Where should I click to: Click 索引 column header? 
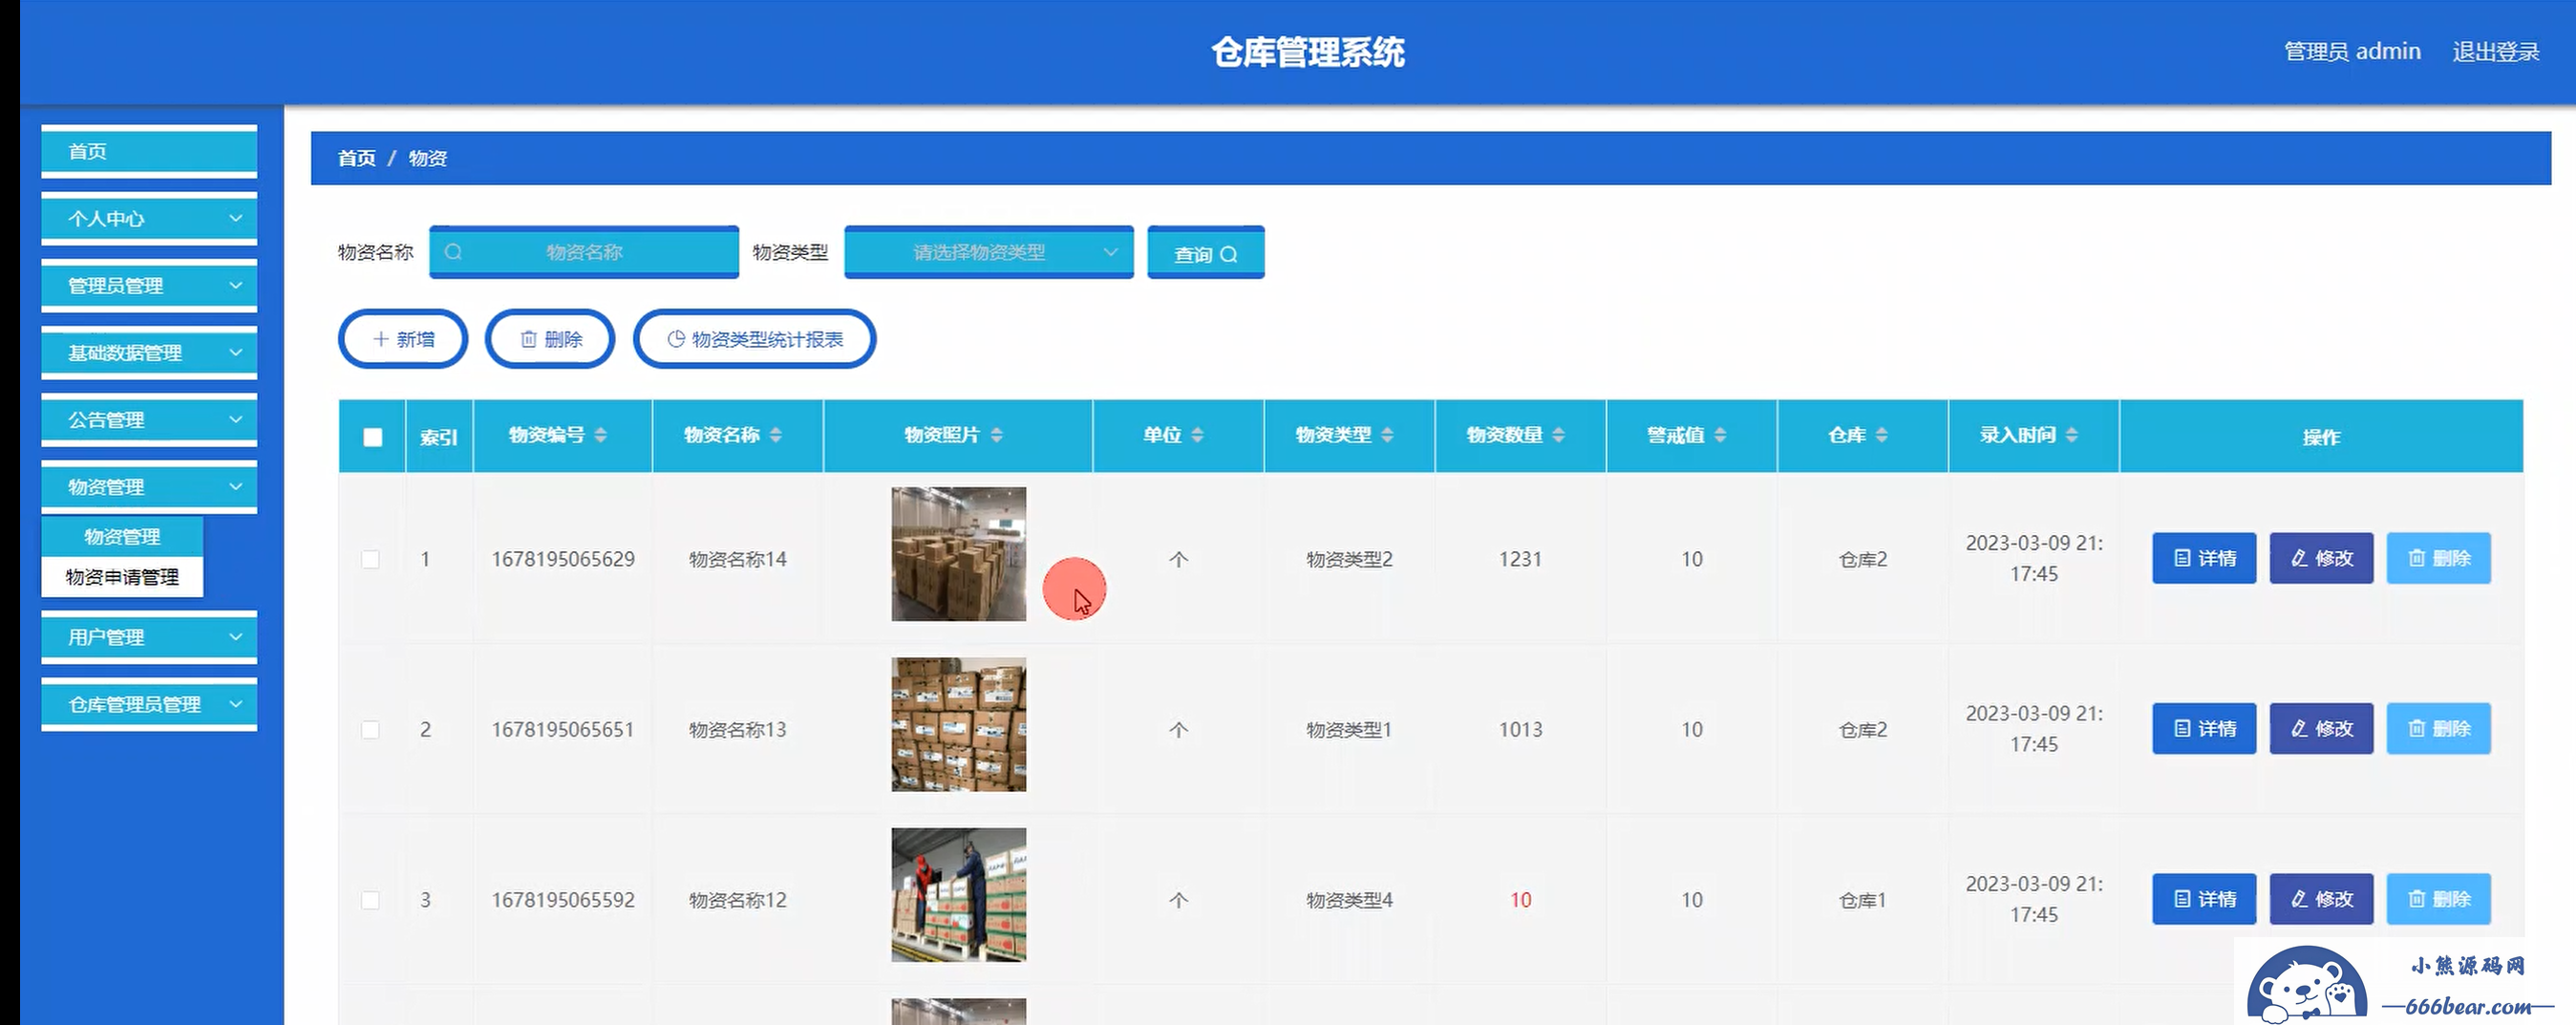[439, 437]
